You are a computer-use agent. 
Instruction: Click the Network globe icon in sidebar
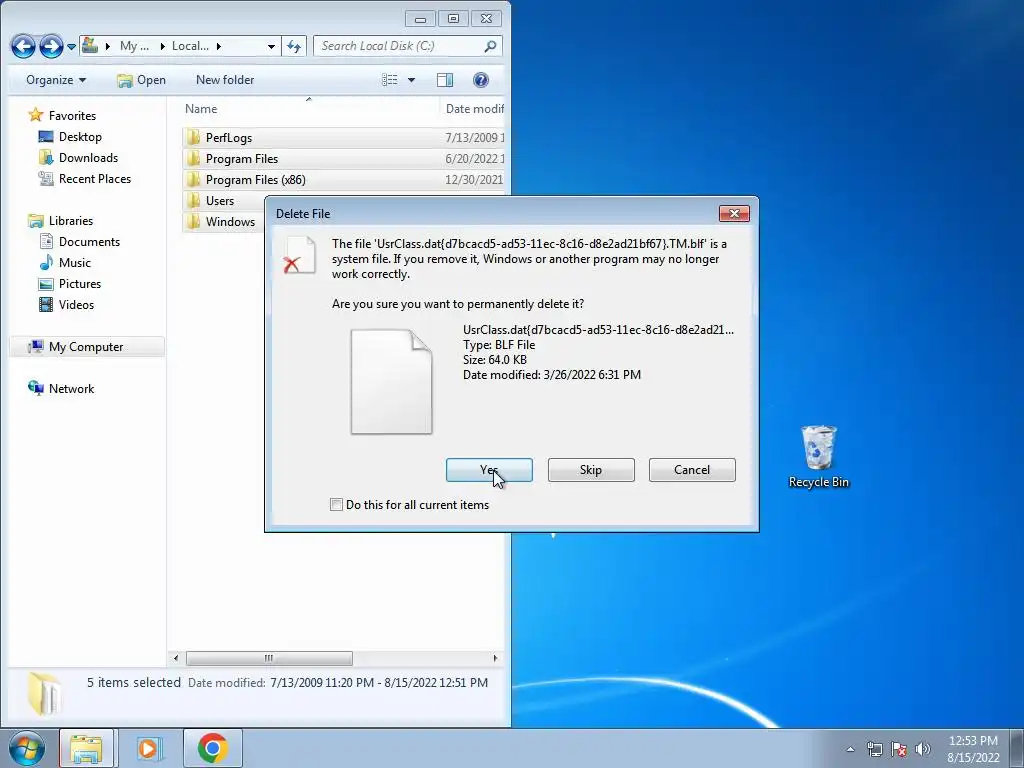click(36, 388)
